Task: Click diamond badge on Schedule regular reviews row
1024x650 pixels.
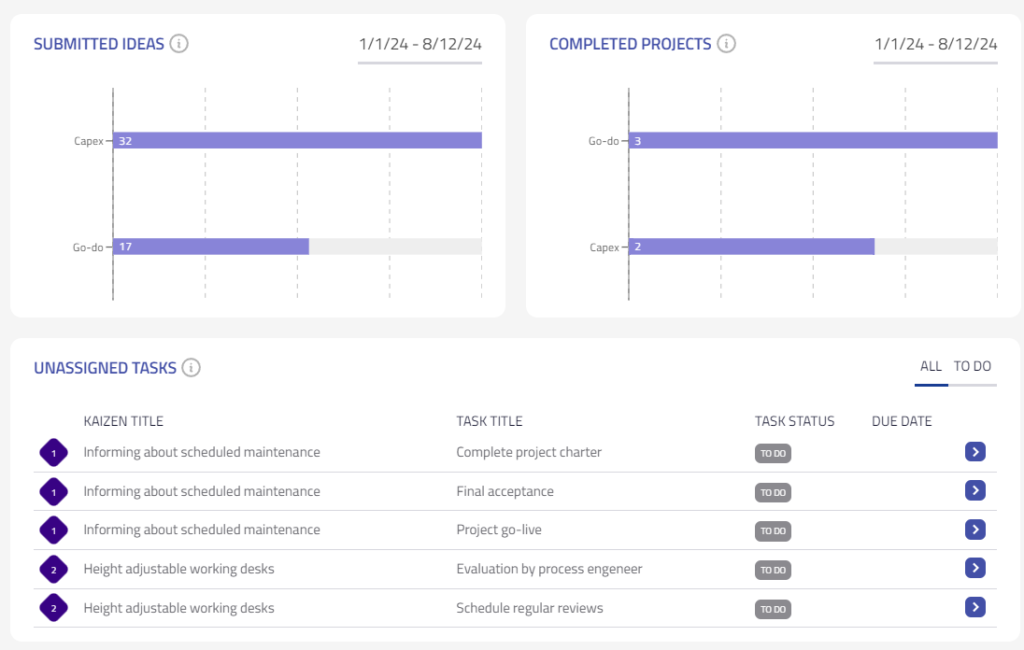Action: point(53,608)
